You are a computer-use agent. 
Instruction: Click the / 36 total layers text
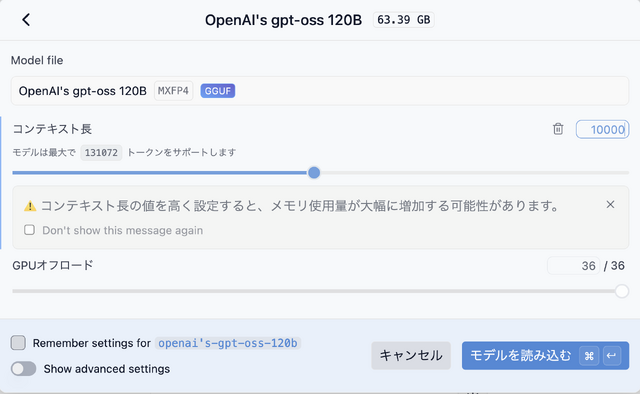(x=614, y=266)
